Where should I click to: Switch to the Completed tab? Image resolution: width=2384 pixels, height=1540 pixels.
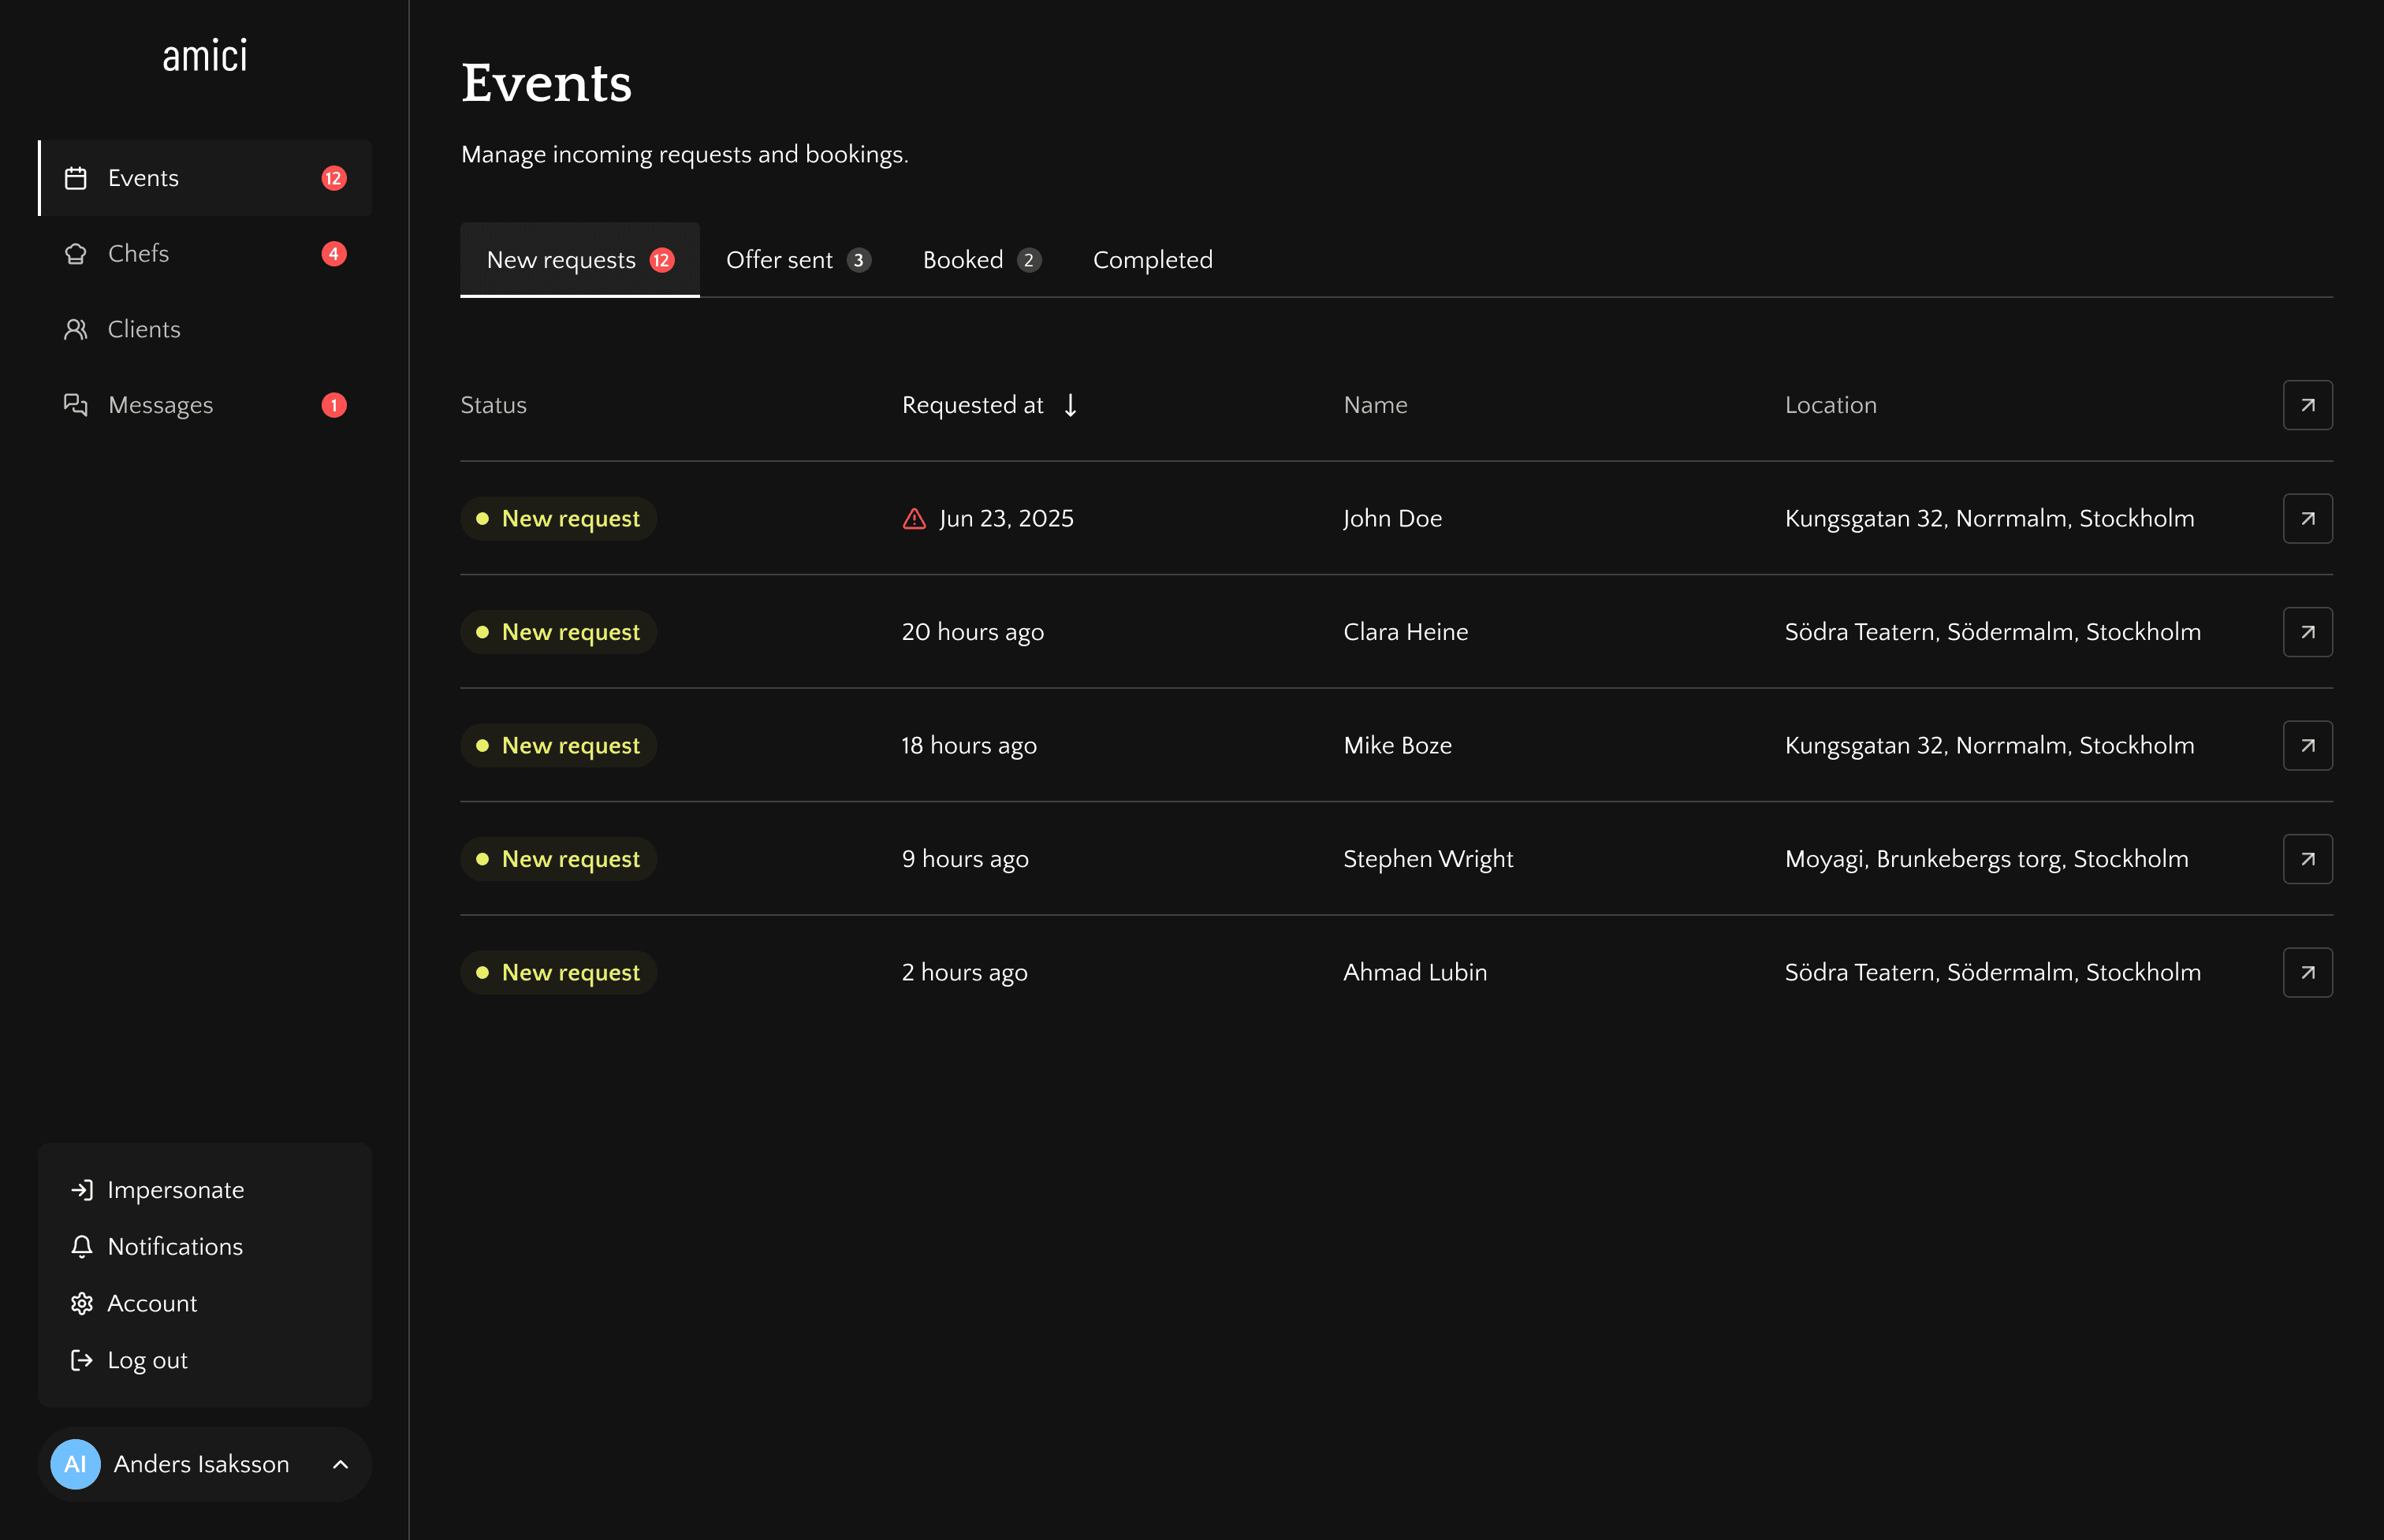click(x=1153, y=260)
